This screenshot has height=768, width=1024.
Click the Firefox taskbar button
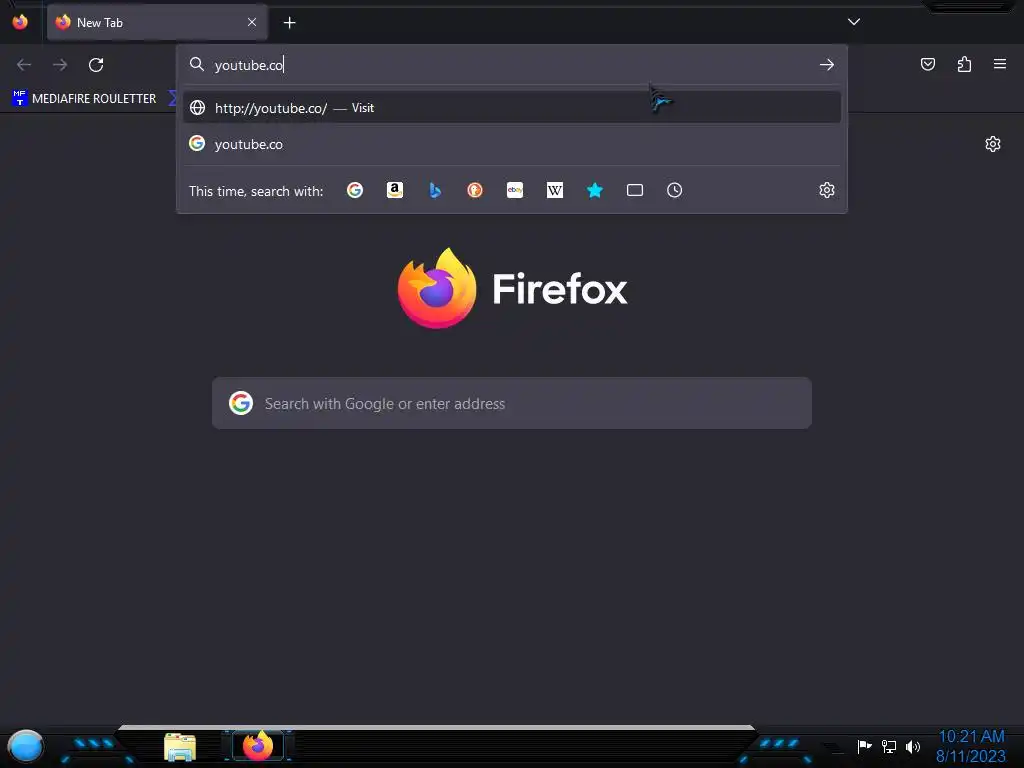click(258, 746)
